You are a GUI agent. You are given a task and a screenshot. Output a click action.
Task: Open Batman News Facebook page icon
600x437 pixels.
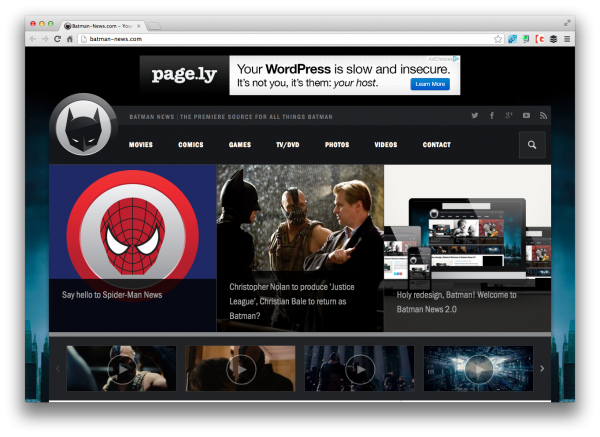[x=492, y=116]
